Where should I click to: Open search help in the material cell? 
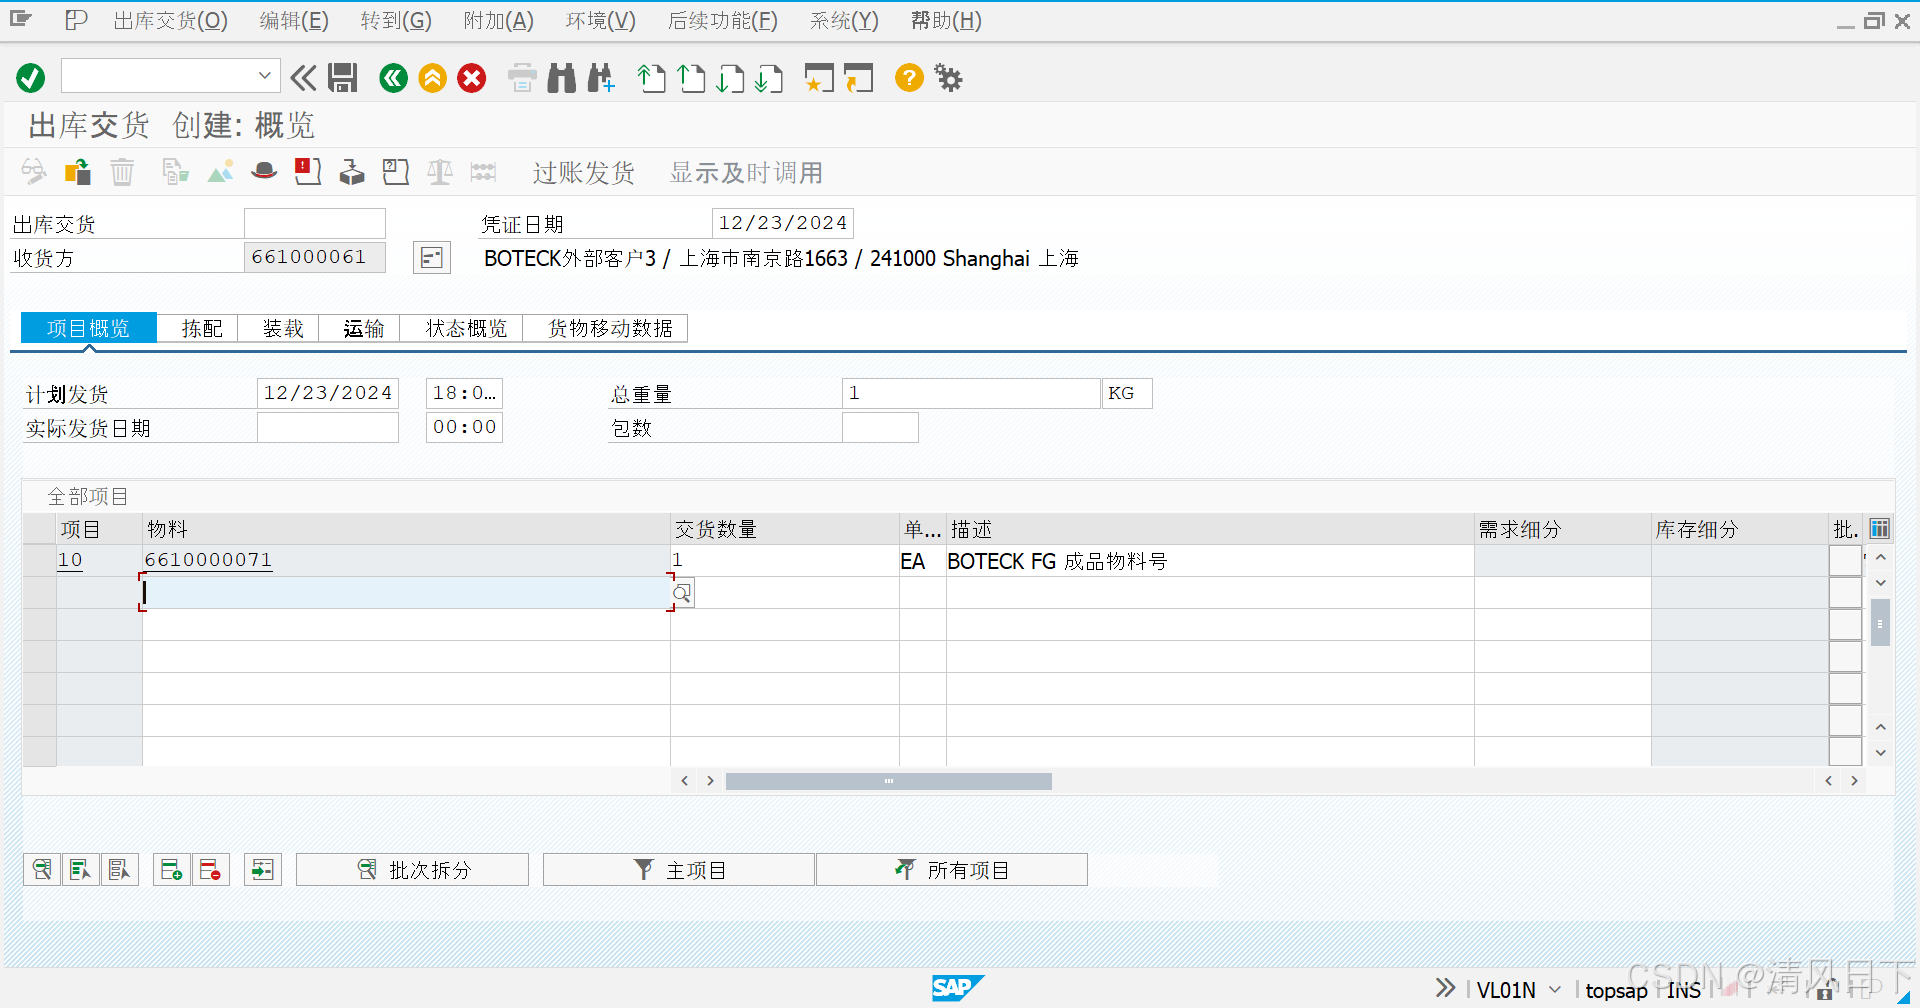pyautogui.click(x=682, y=593)
